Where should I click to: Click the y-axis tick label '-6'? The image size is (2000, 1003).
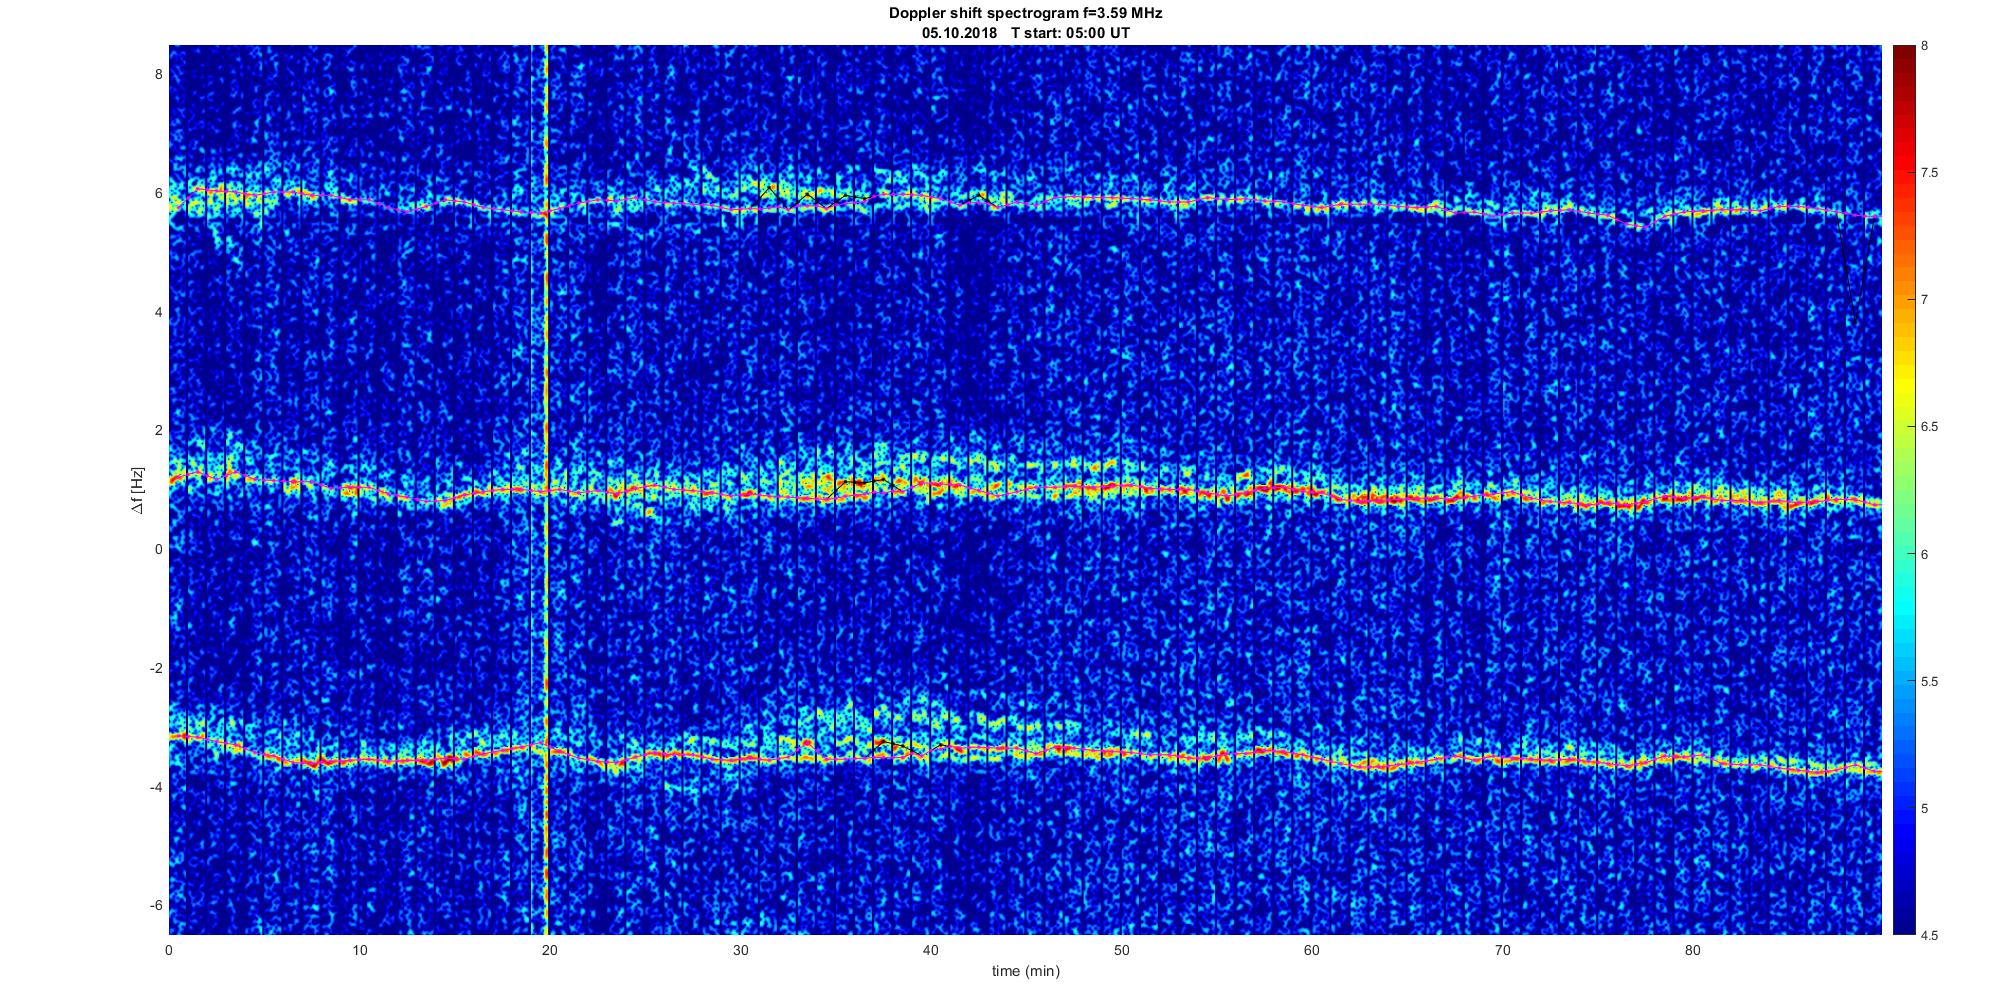156,905
